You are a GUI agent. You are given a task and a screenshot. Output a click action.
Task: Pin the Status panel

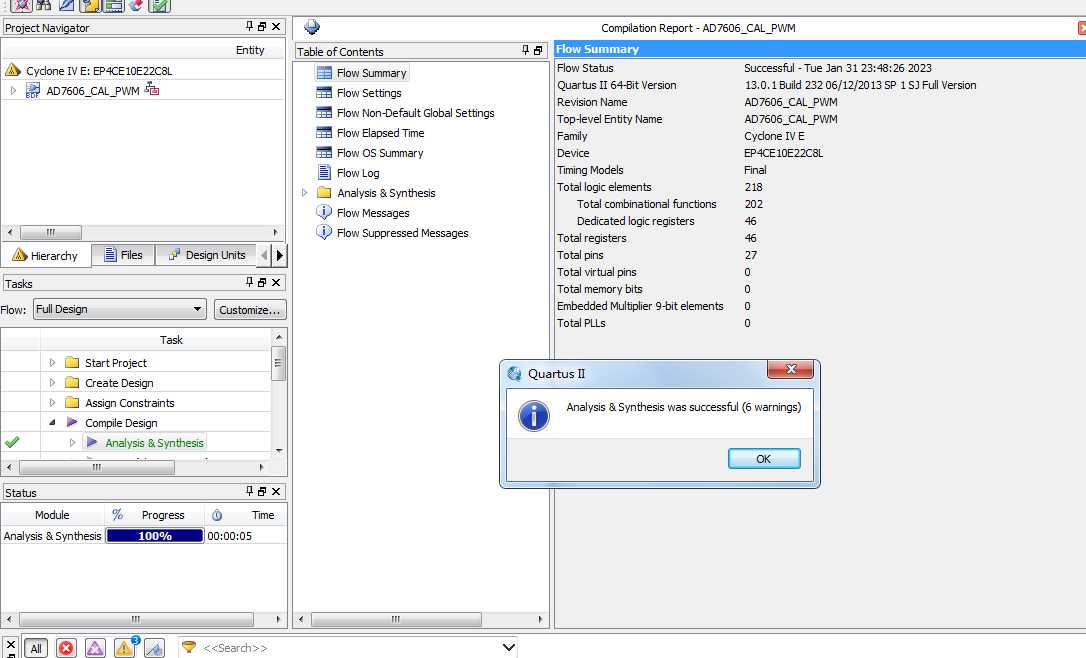tap(249, 491)
